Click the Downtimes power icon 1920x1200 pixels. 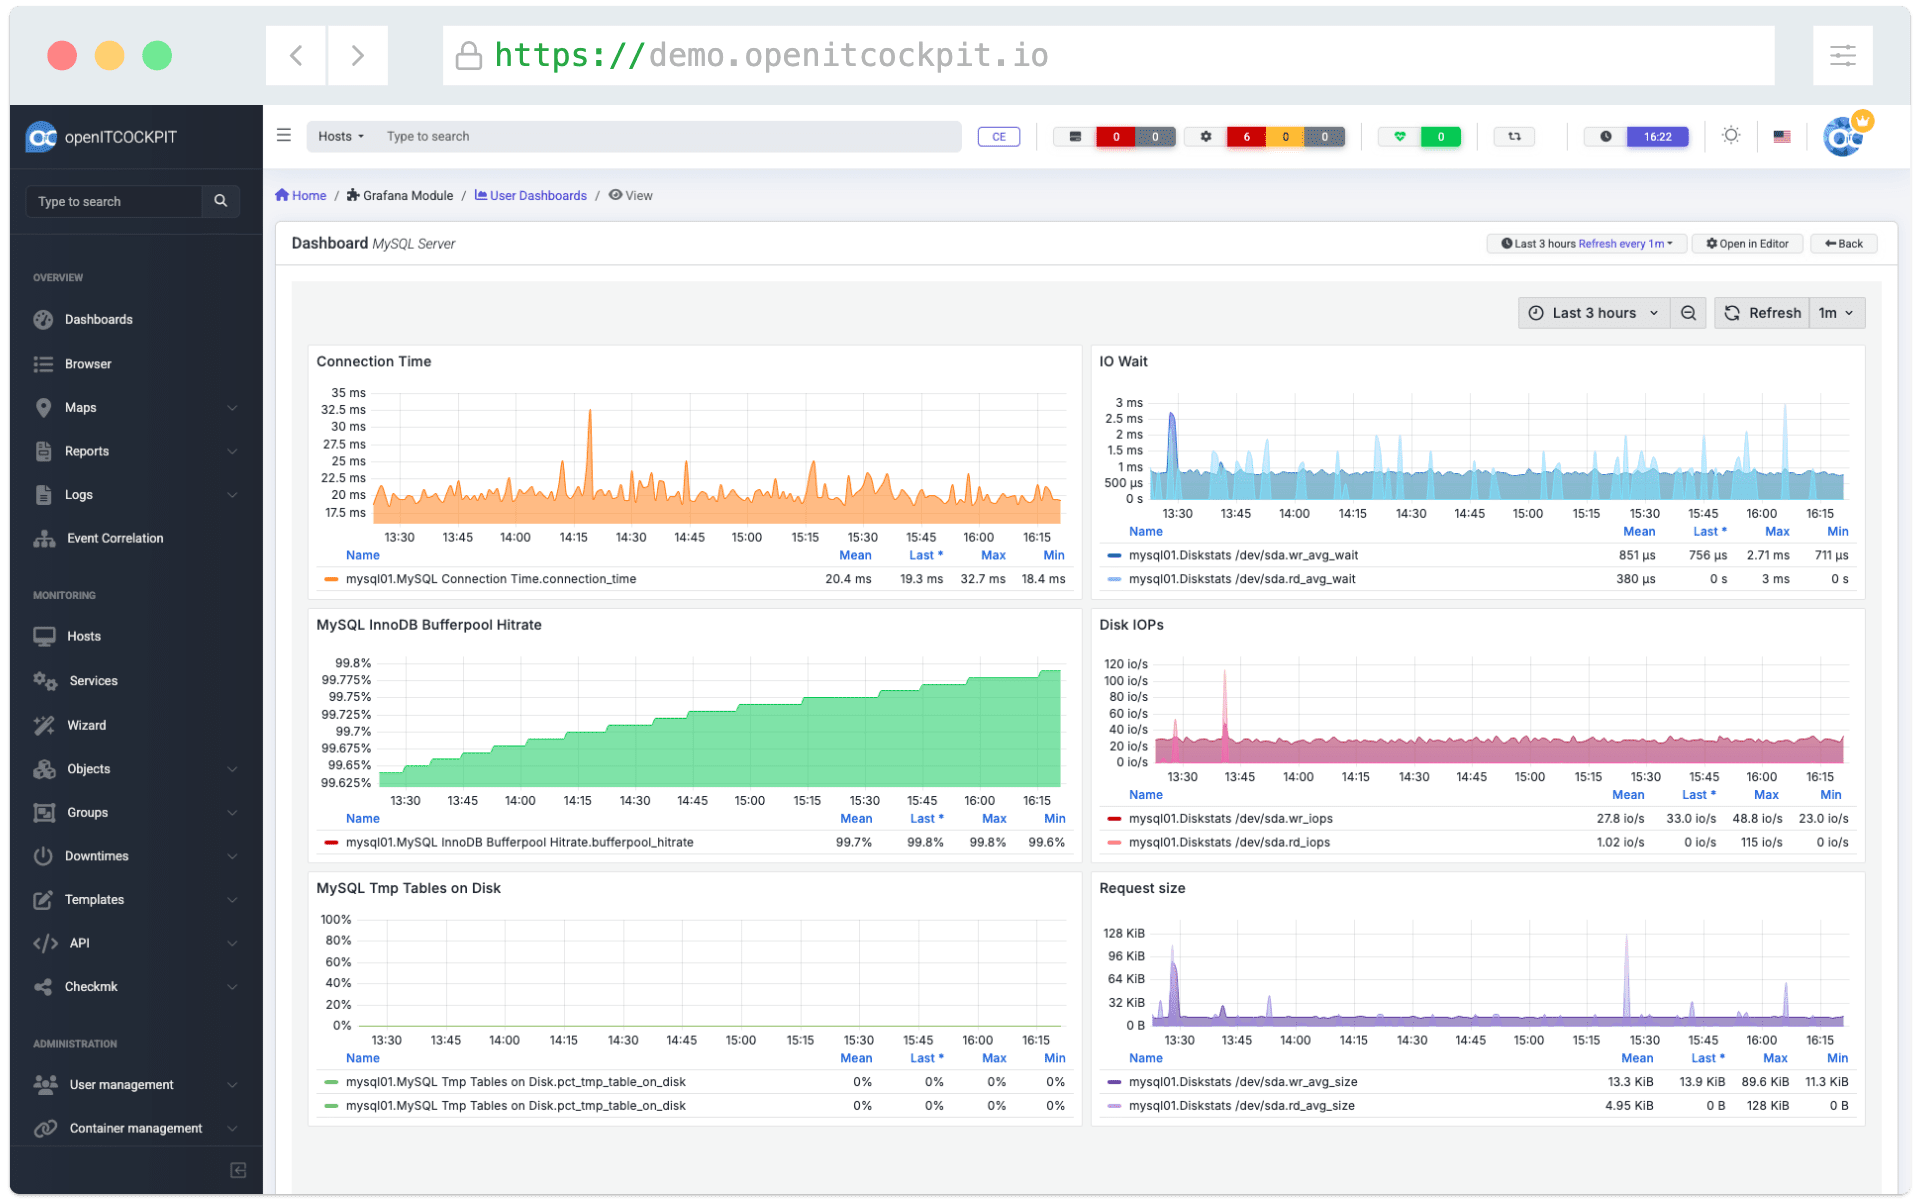coord(43,856)
